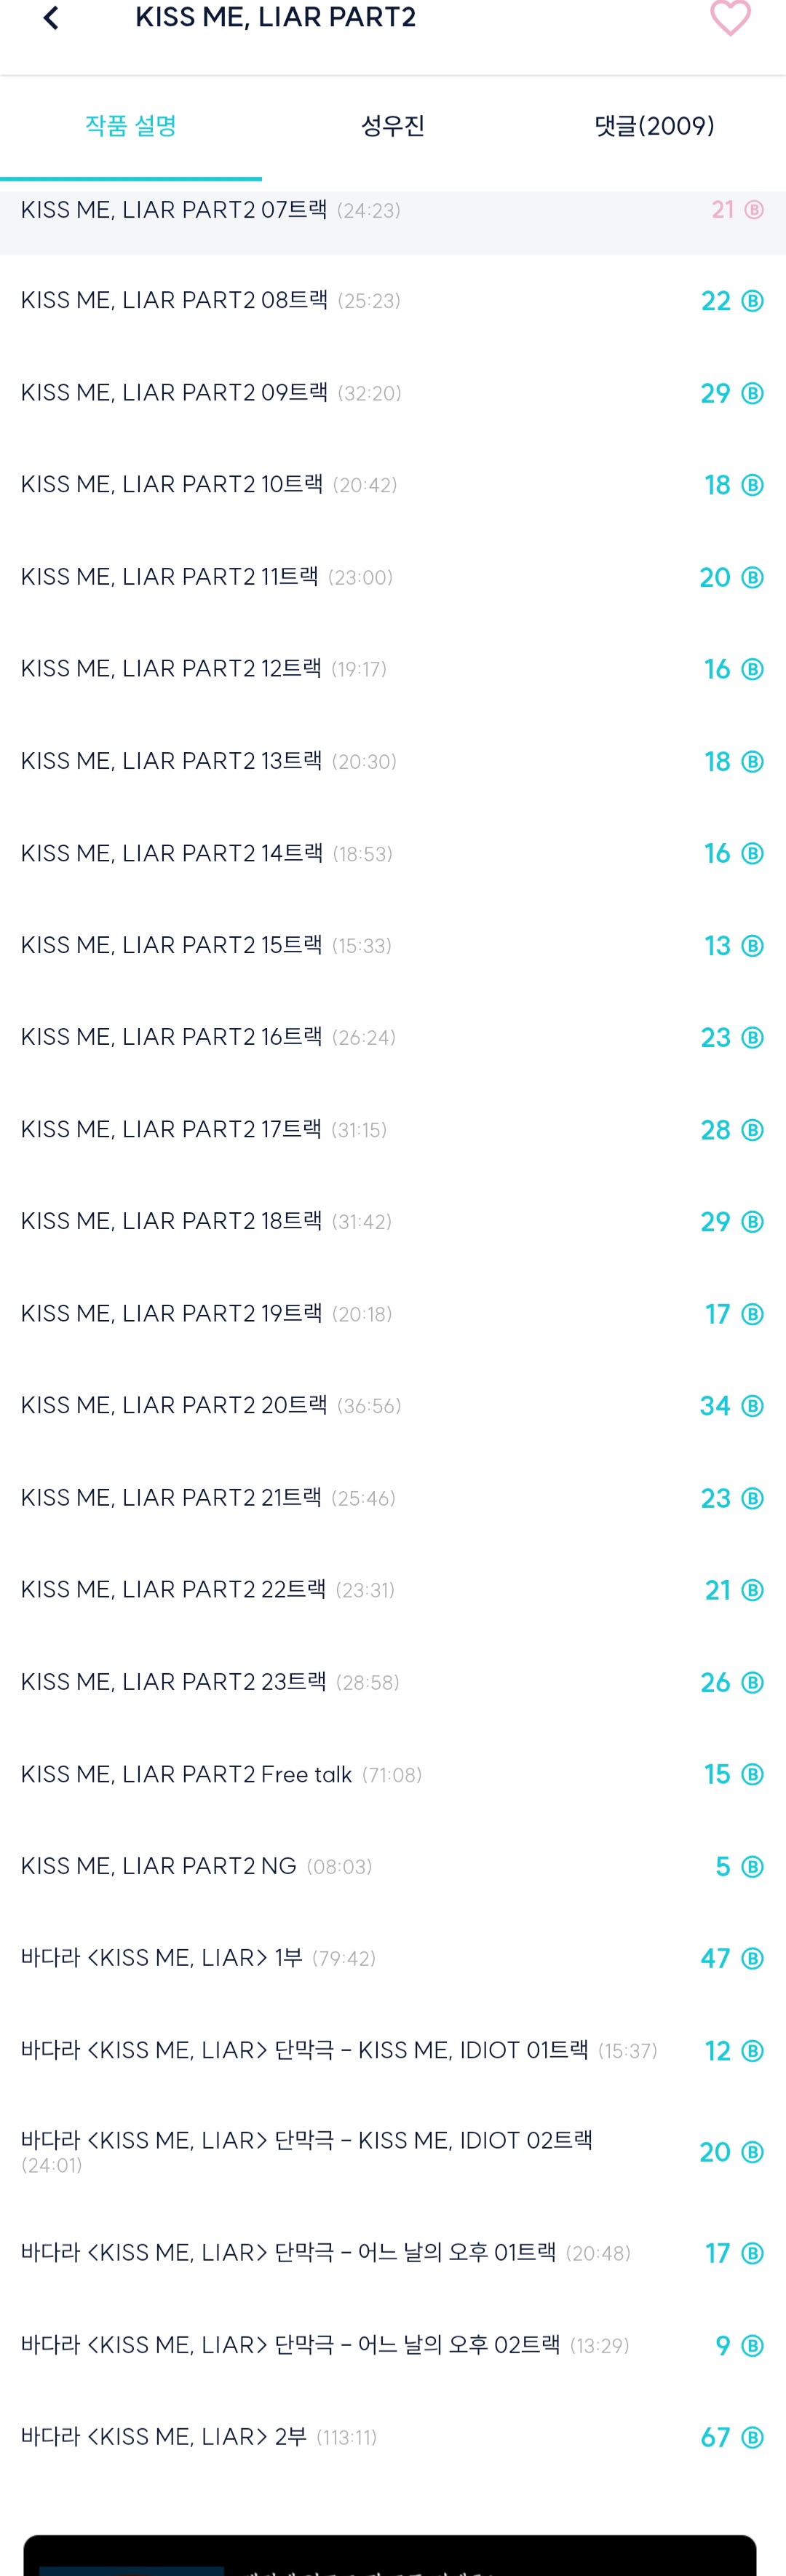The width and height of the screenshot is (786, 2576).
Task: Open the 댓글(2009) comments tab
Action: pos(654,126)
